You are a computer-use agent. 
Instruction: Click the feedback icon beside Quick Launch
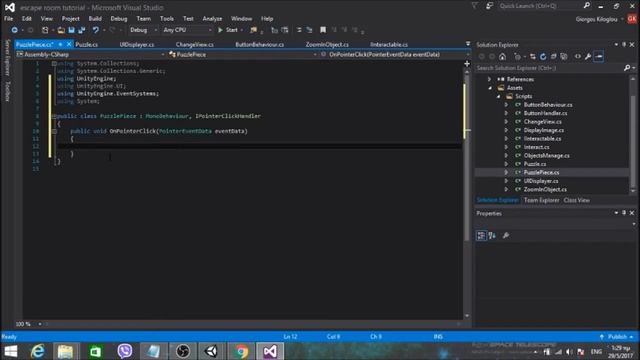[x=489, y=6]
